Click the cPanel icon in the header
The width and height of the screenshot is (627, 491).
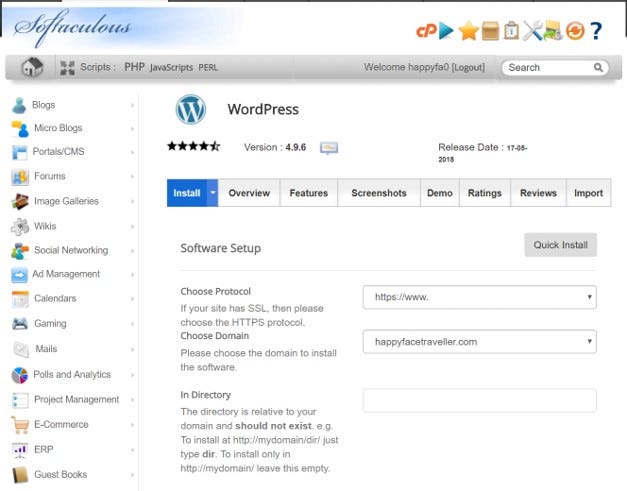coord(426,30)
